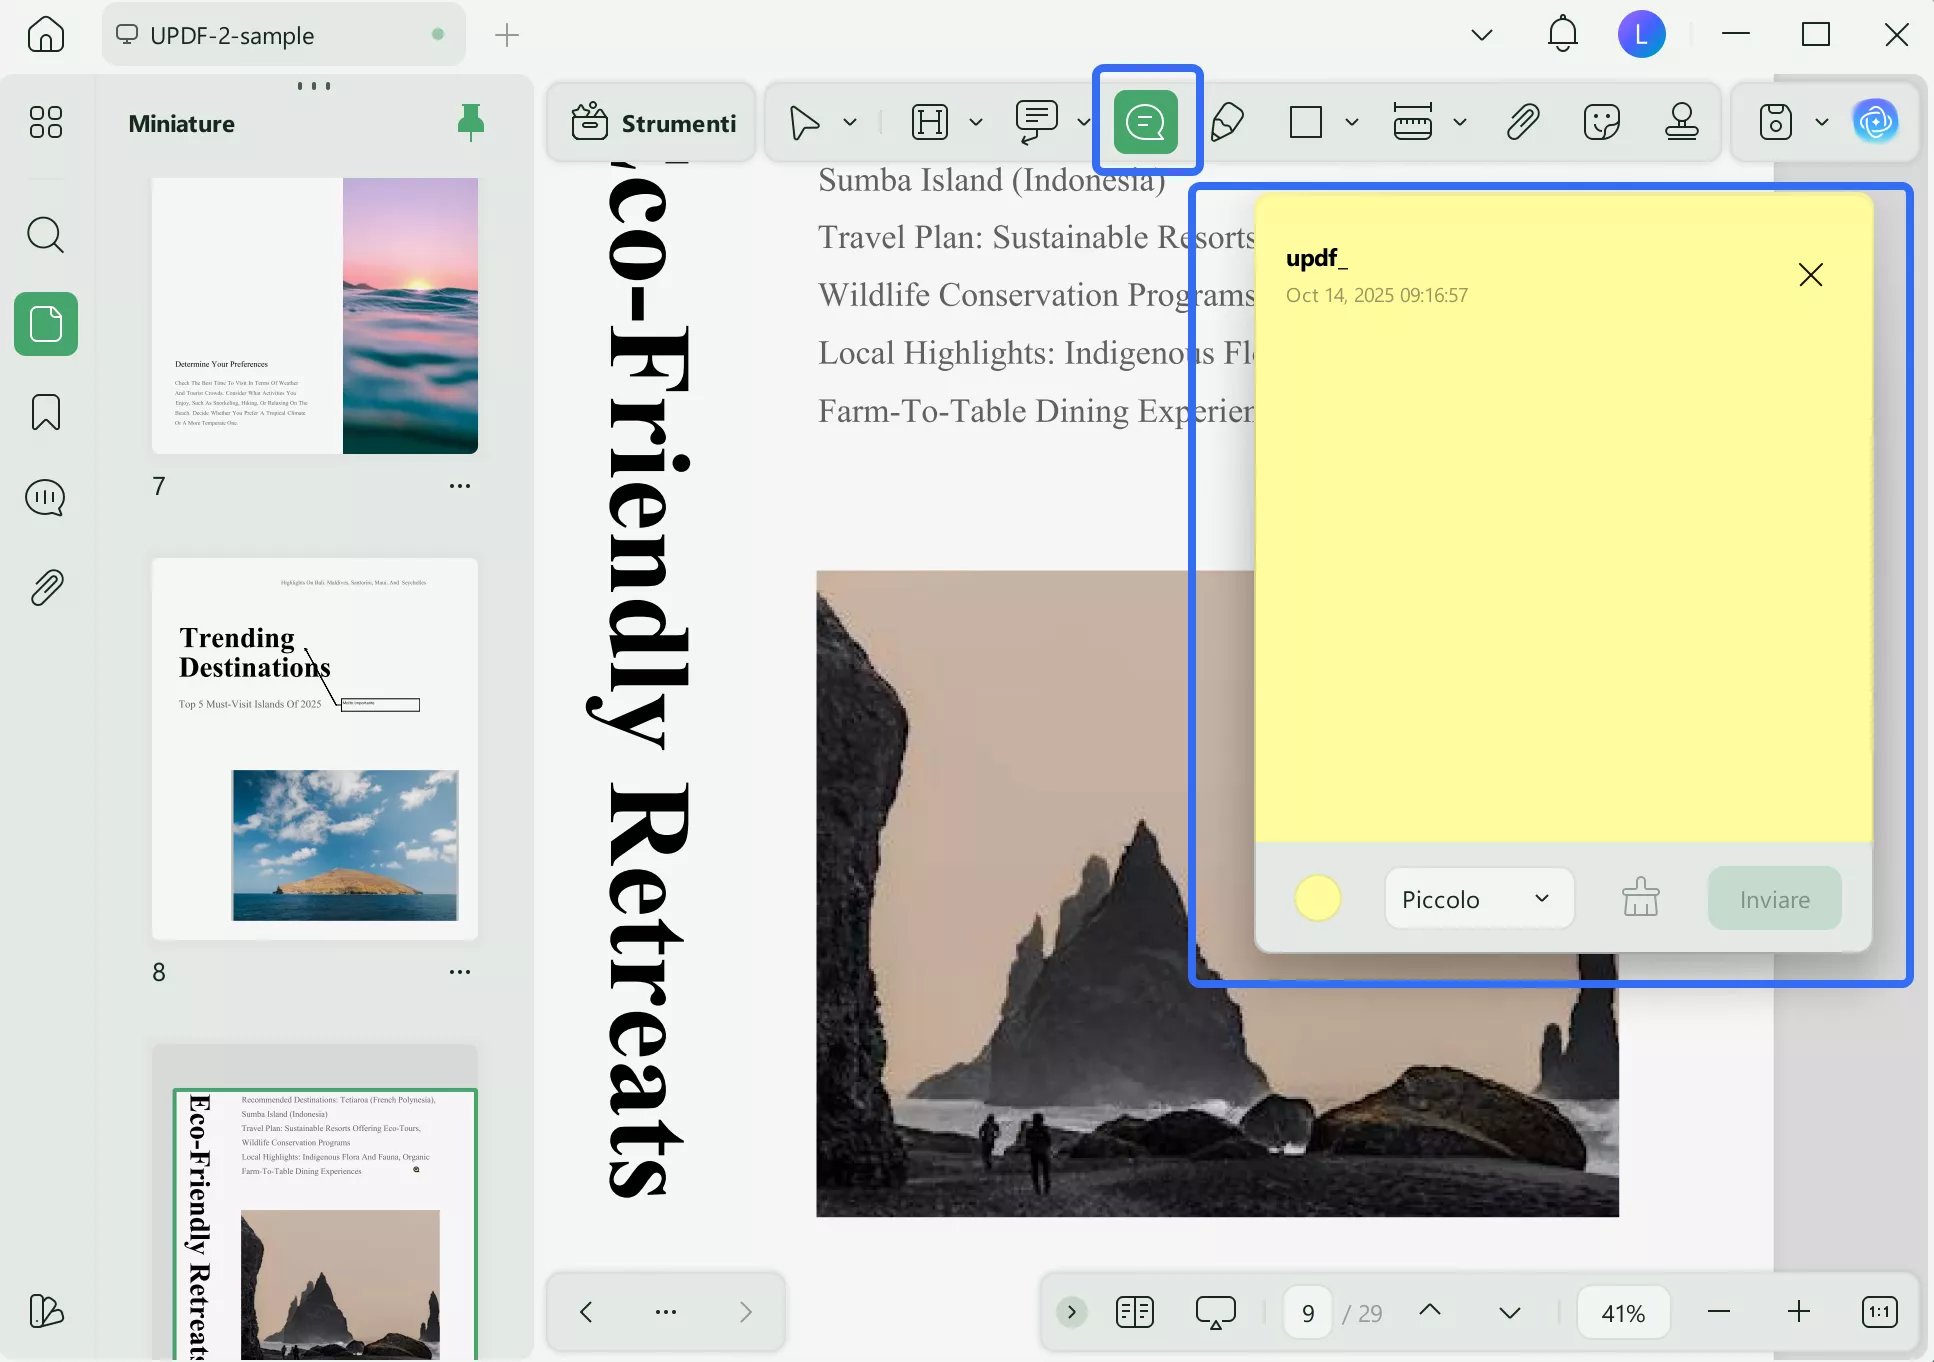Viewport: 1934px width, 1362px height.
Task: Click the attachment paperclip toolbar icon
Action: (1522, 122)
